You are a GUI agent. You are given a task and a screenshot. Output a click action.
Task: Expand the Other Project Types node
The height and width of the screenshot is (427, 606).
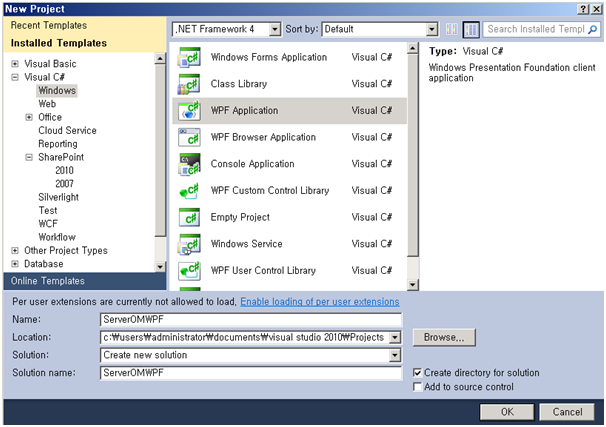coord(15,250)
